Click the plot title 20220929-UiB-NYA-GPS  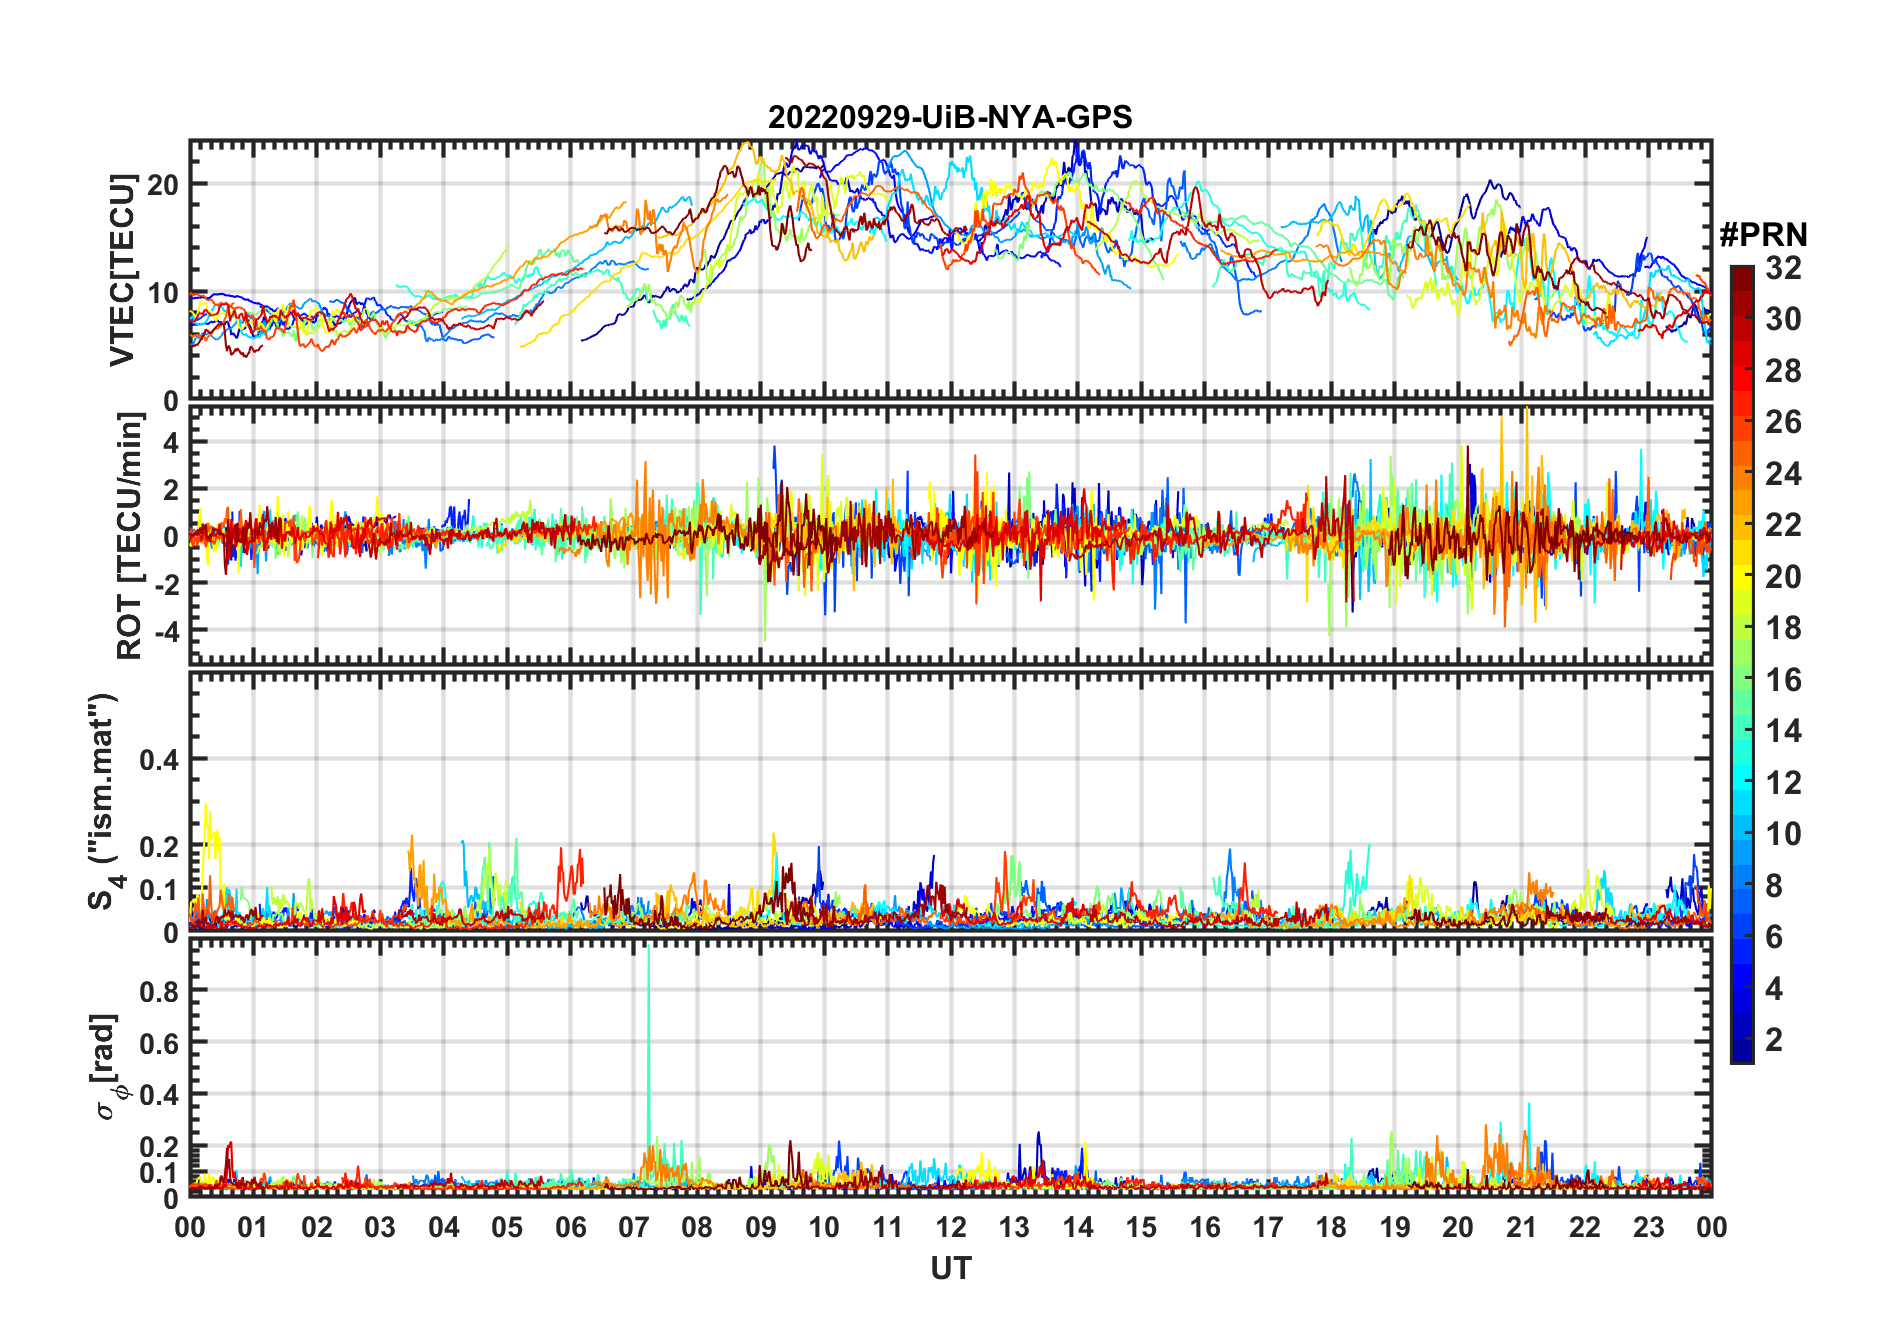pyautogui.click(x=950, y=117)
